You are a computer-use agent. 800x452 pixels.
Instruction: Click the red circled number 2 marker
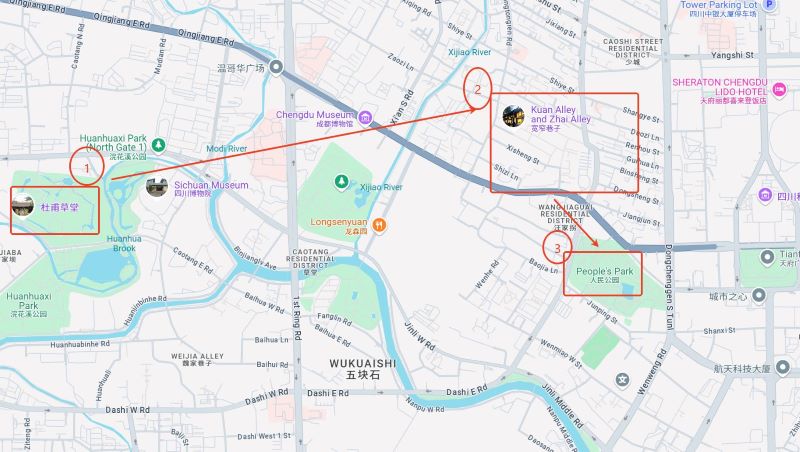coord(478,89)
